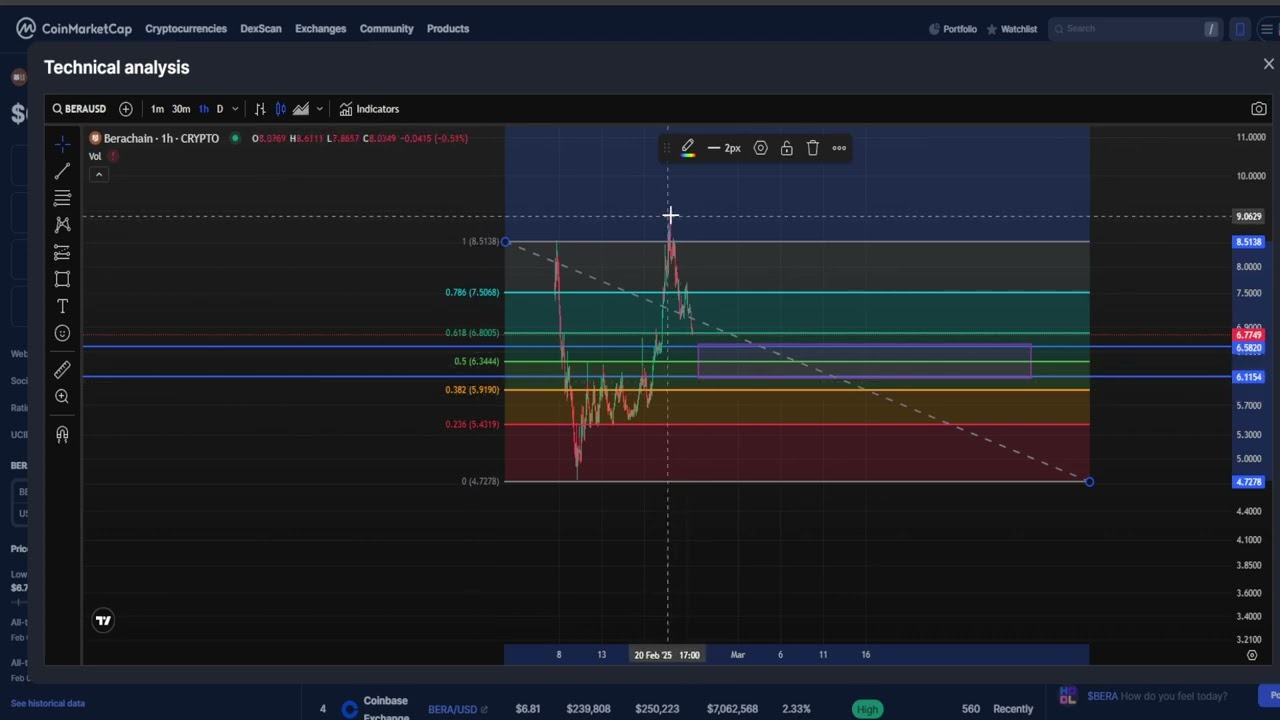Expand the timeframe interval dropdown
The height and width of the screenshot is (720, 1280).
pyautogui.click(x=235, y=109)
